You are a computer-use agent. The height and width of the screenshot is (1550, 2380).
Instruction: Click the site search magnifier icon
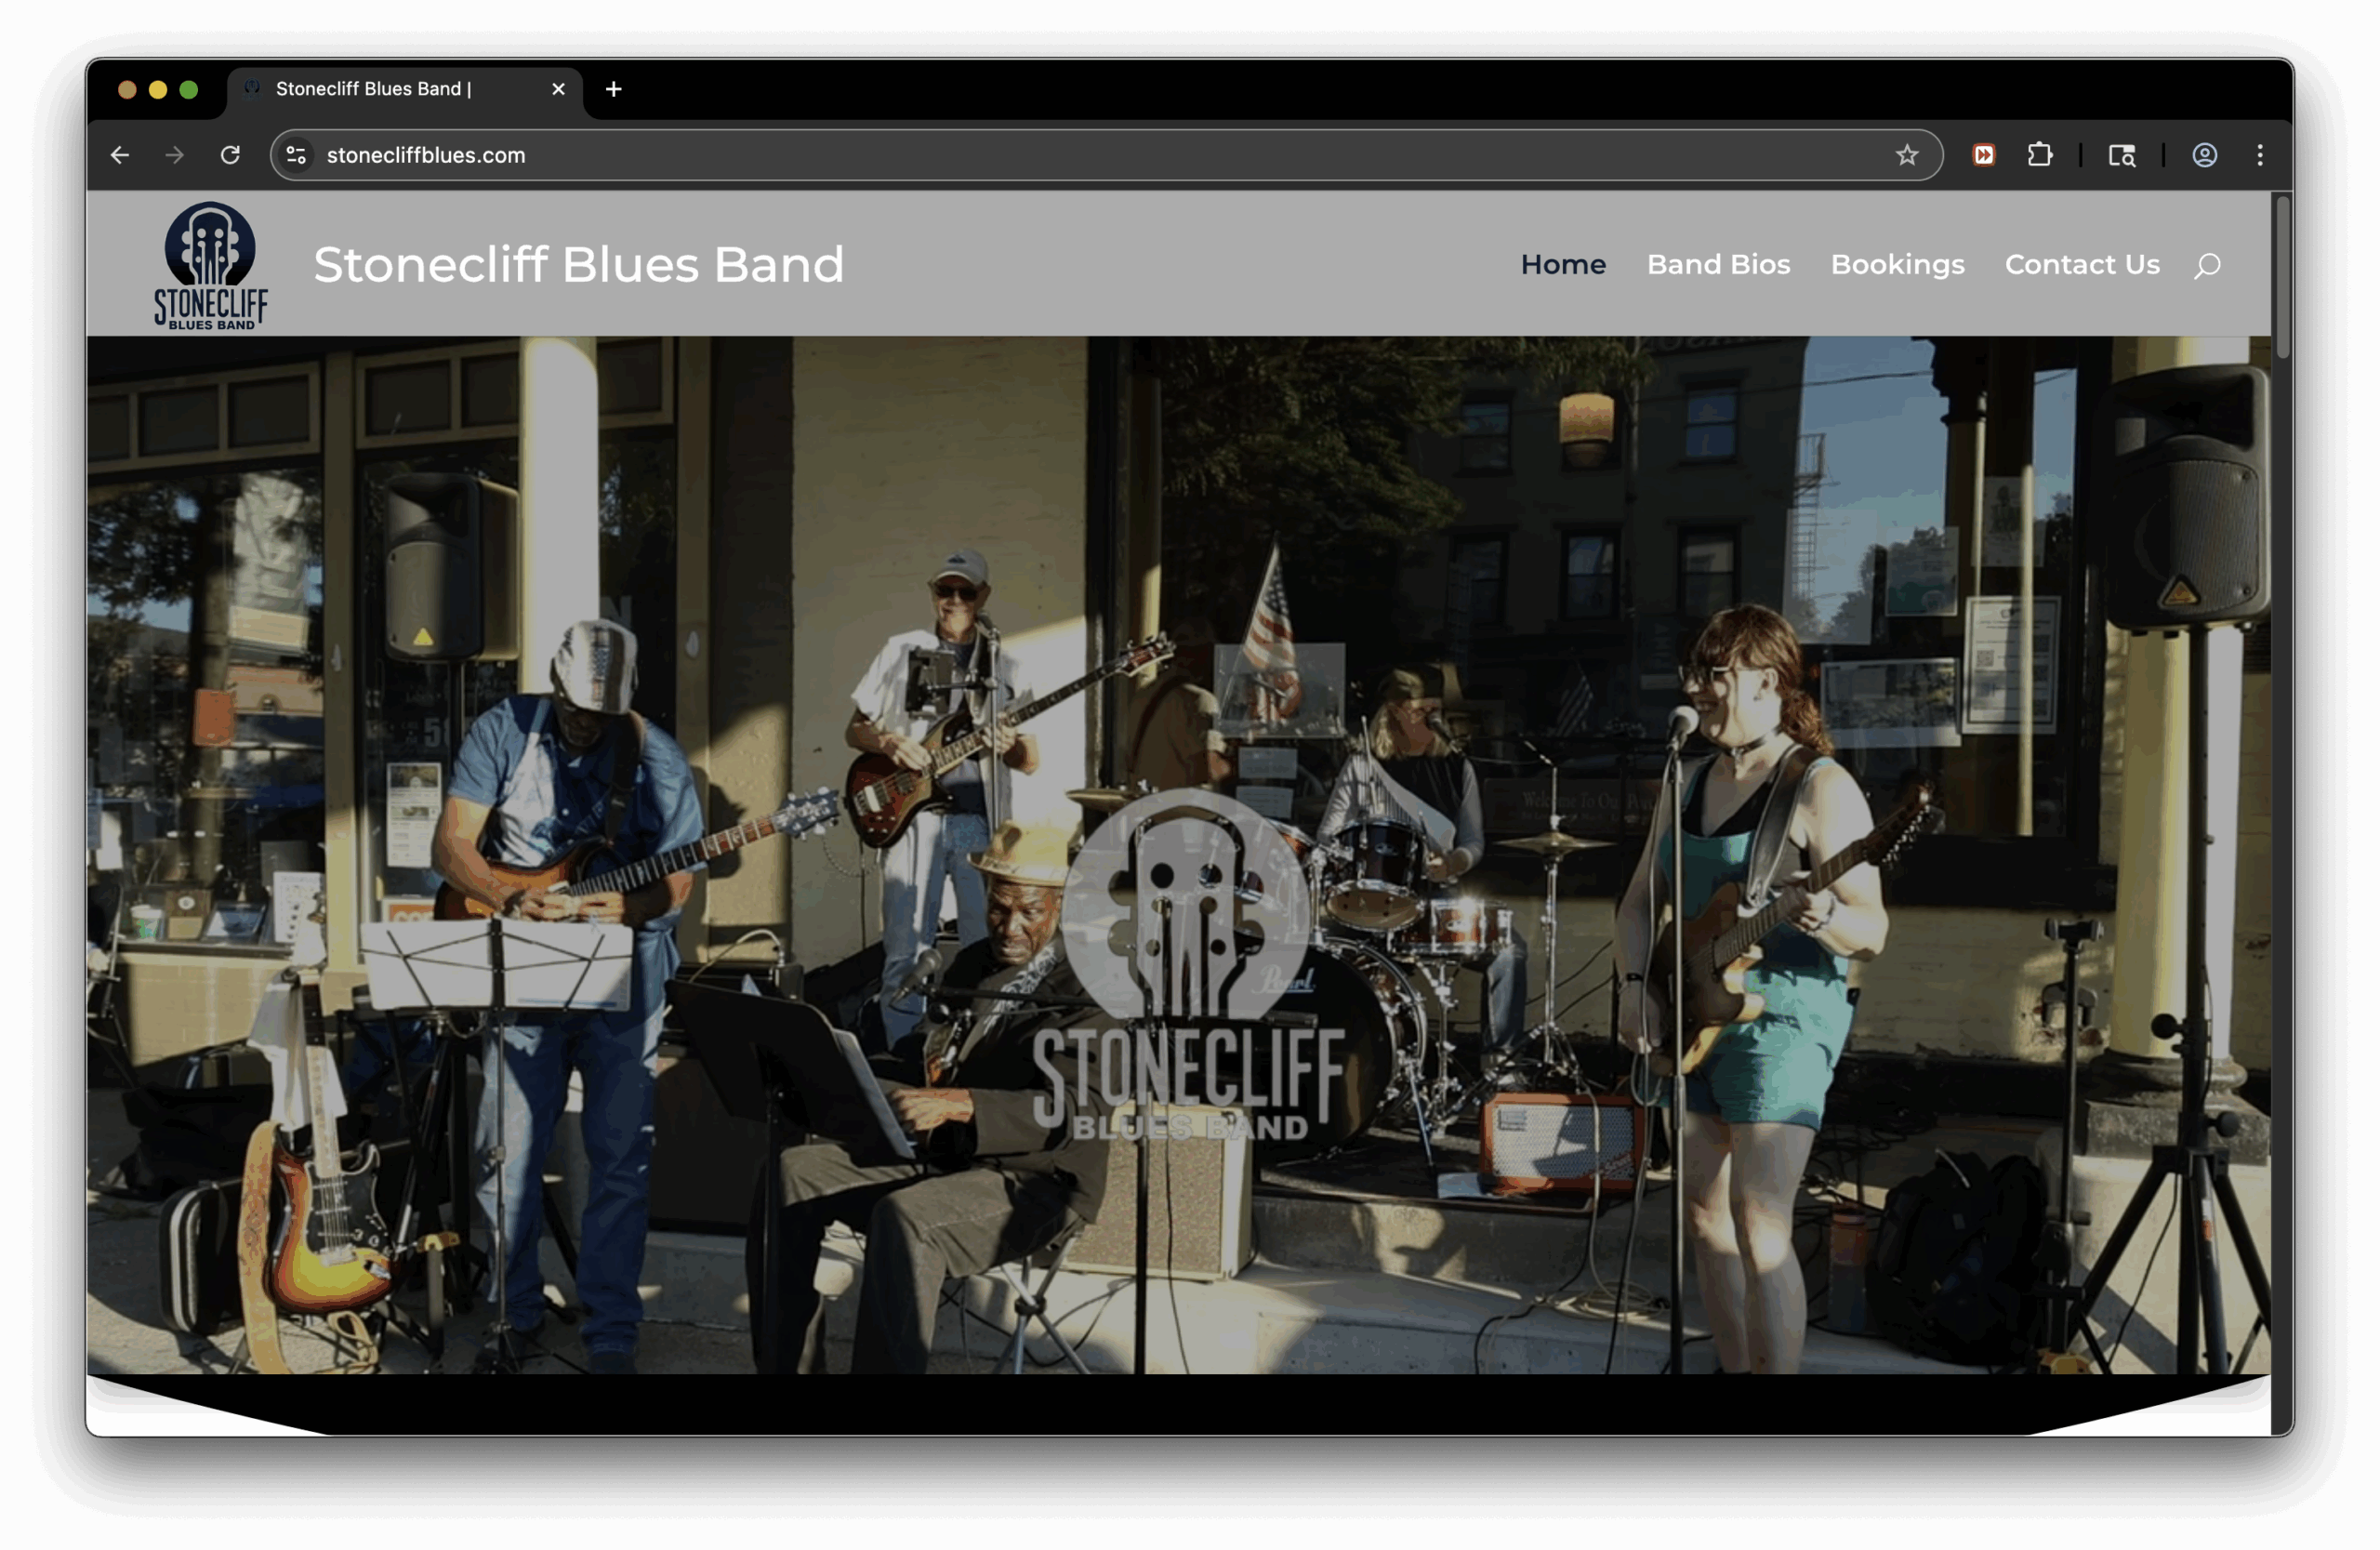(x=2208, y=266)
